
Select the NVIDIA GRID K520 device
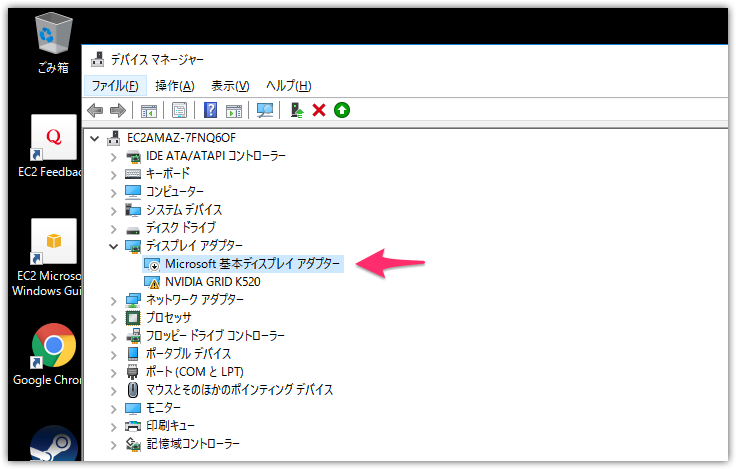[212, 282]
